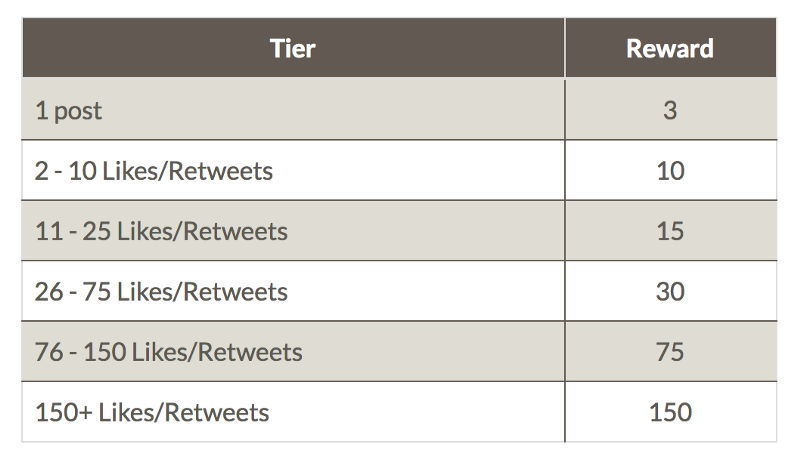This screenshot has width=800, height=459.
Task: Click the word Retweets in 11 - 25 row
Action: click(235, 231)
